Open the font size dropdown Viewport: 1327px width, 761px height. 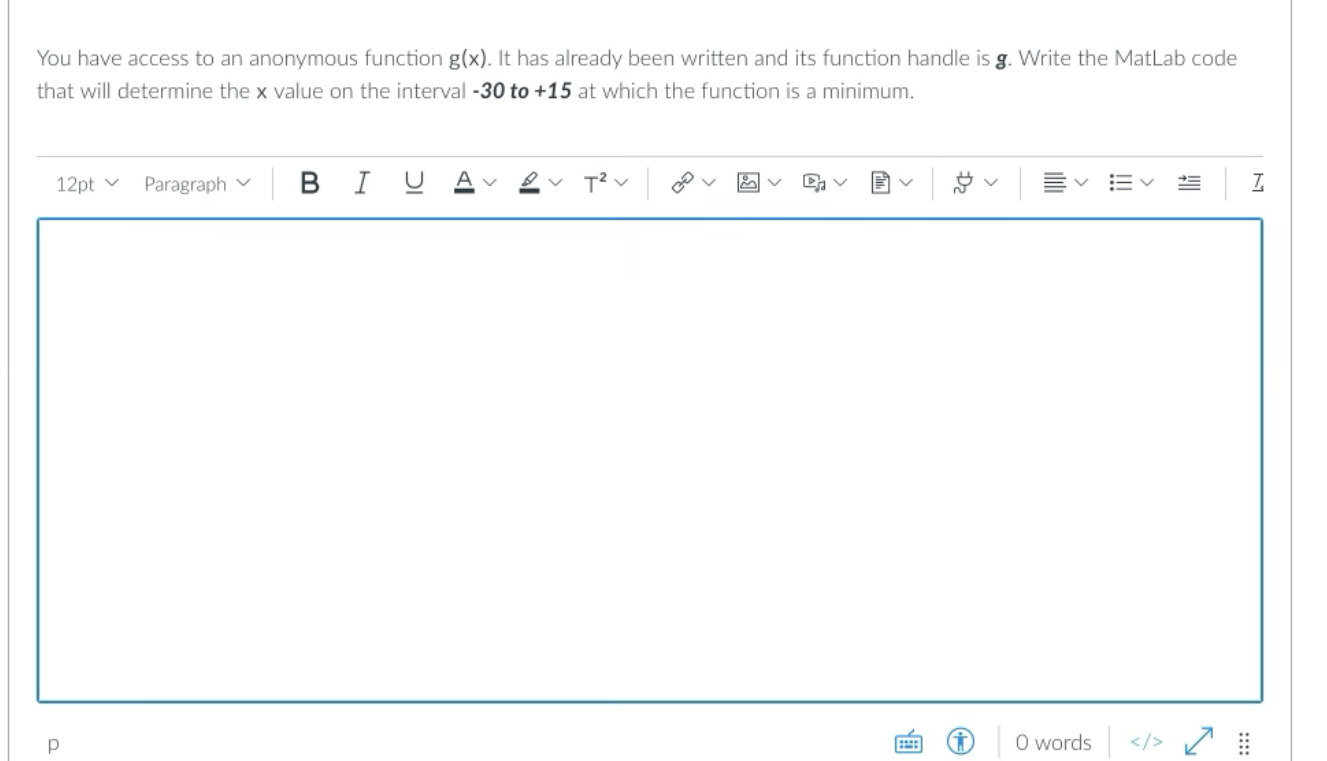(88, 183)
